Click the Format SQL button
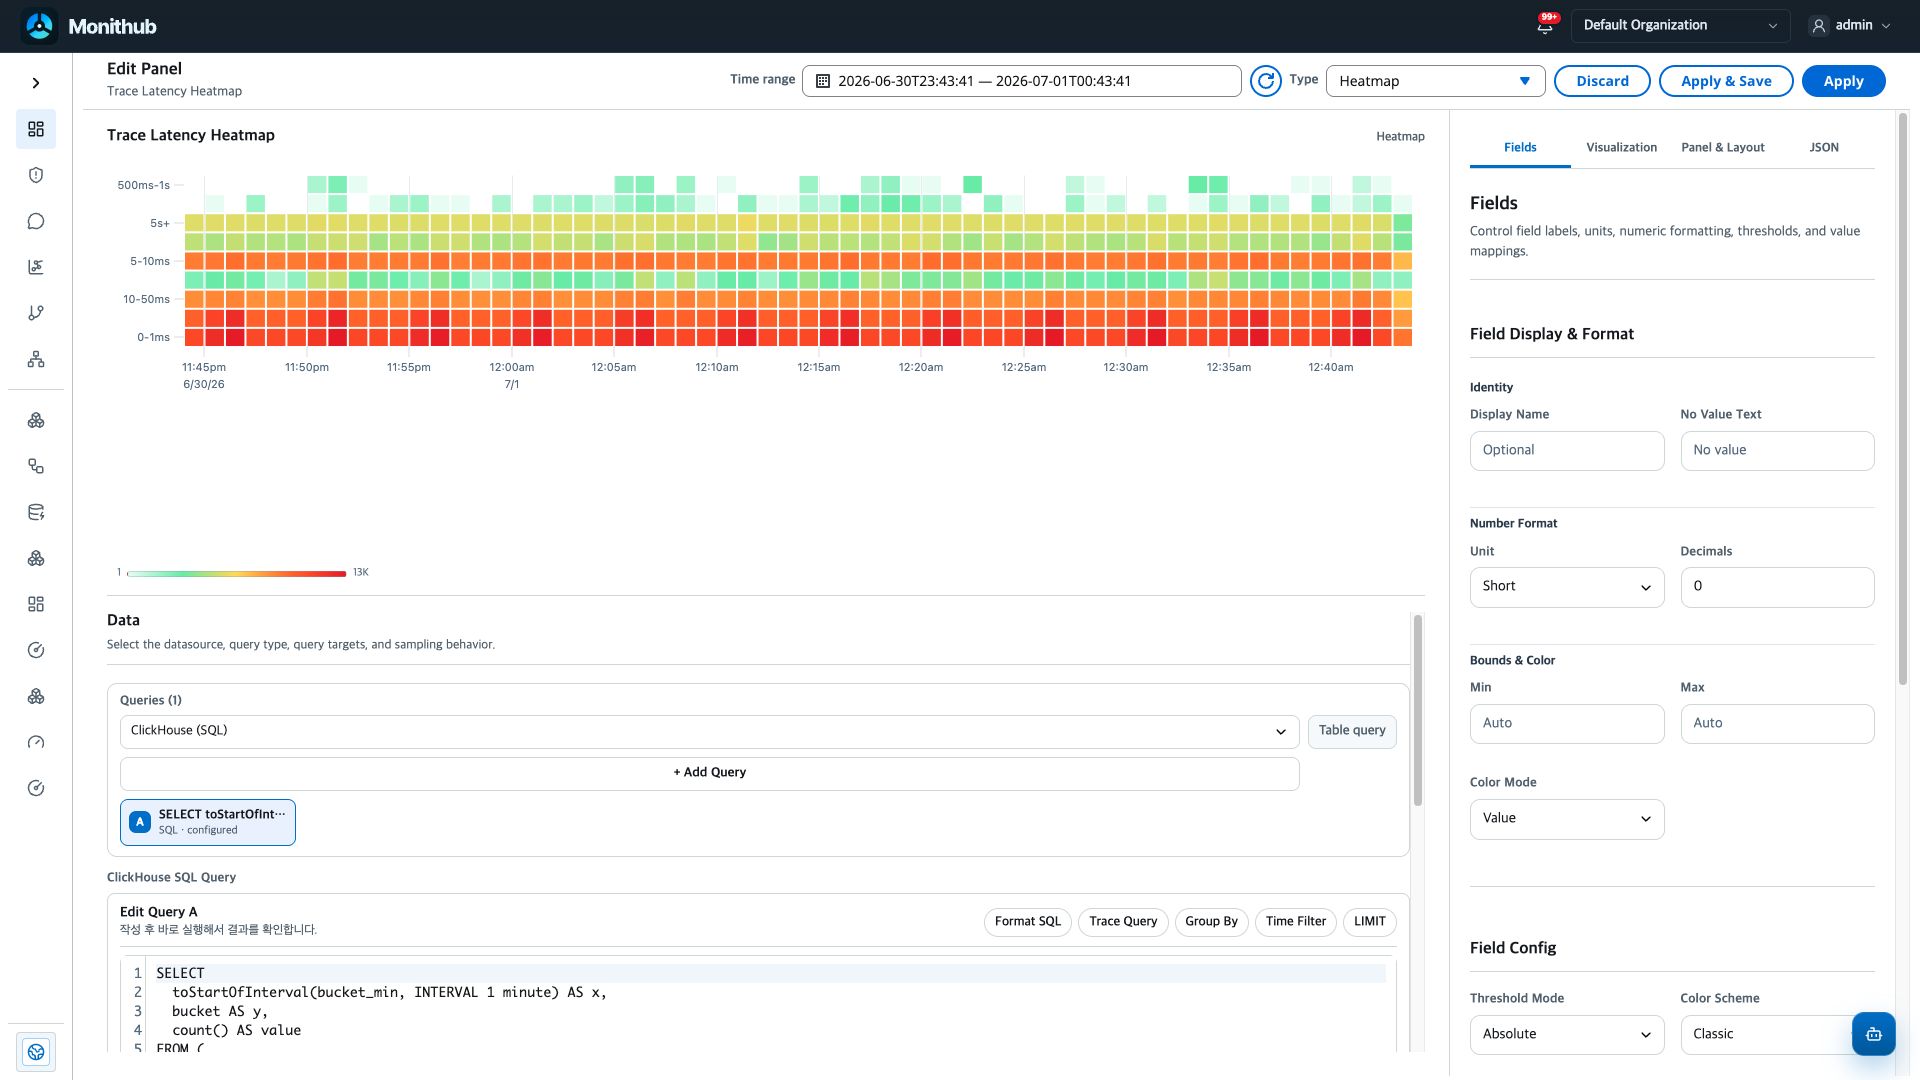The height and width of the screenshot is (1080, 1920). click(1027, 922)
